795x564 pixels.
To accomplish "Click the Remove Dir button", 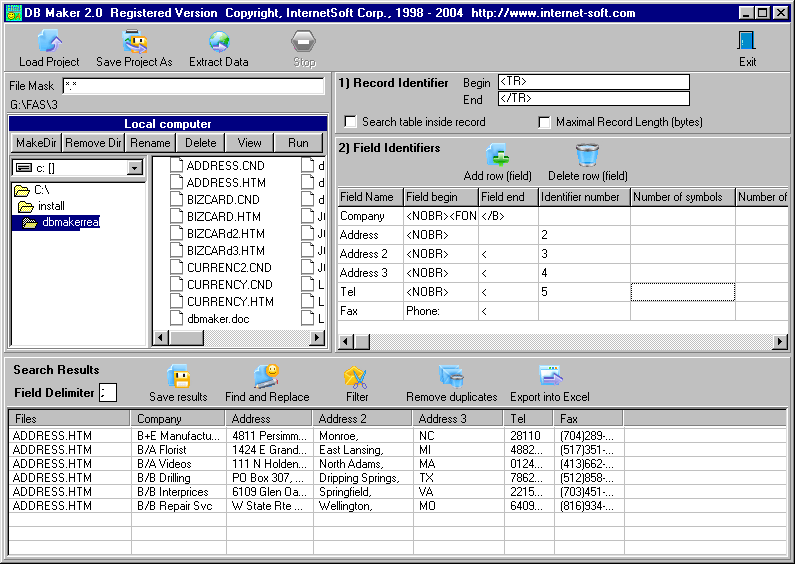I will pyautogui.click(x=93, y=143).
